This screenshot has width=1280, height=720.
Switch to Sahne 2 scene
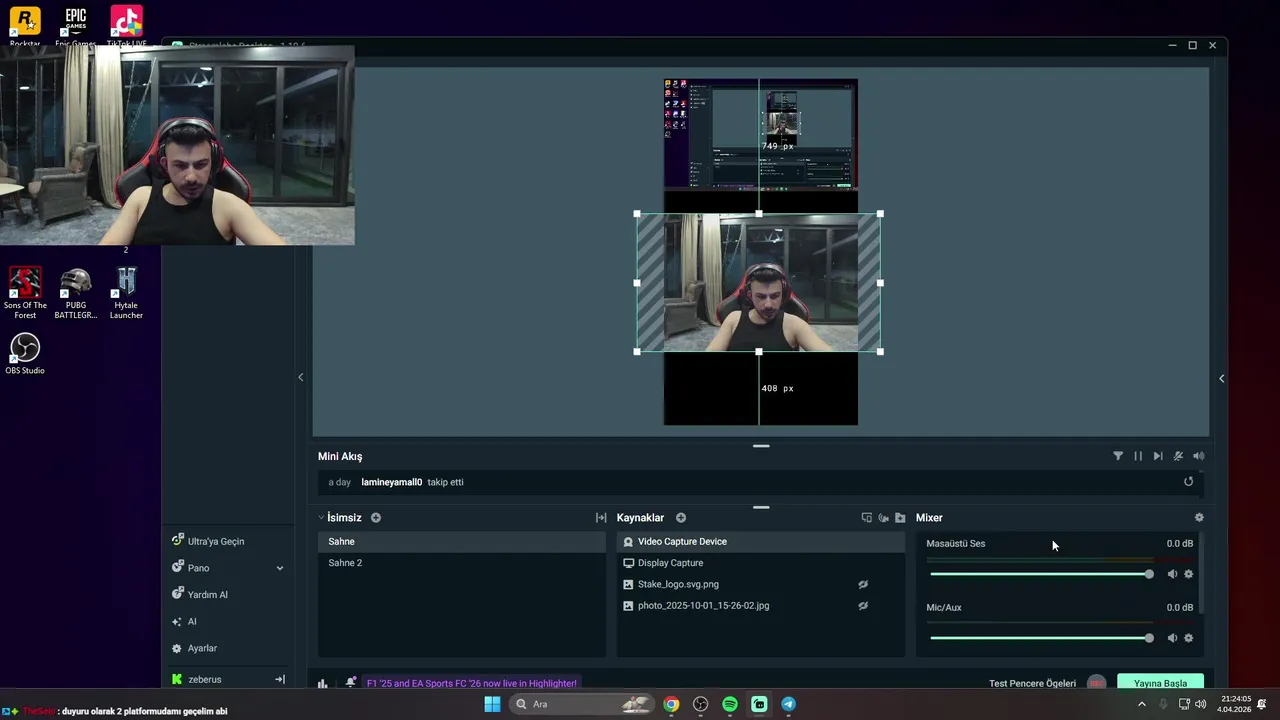coord(462,563)
